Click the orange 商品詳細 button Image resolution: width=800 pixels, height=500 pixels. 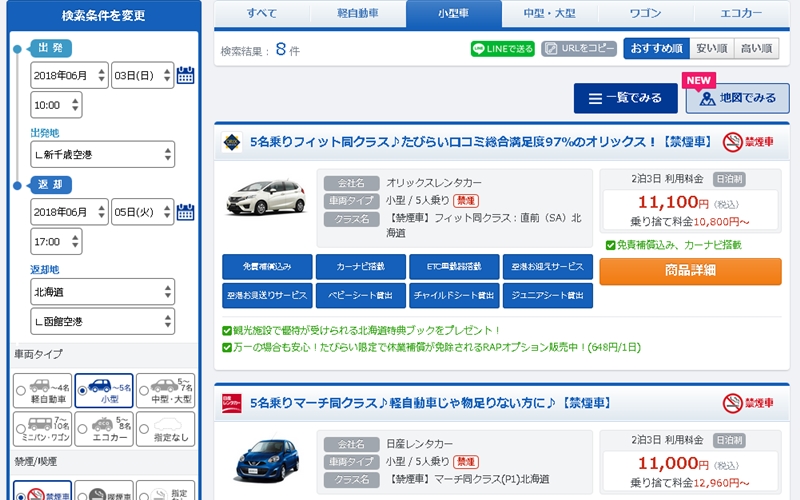(x=690, y=271)
